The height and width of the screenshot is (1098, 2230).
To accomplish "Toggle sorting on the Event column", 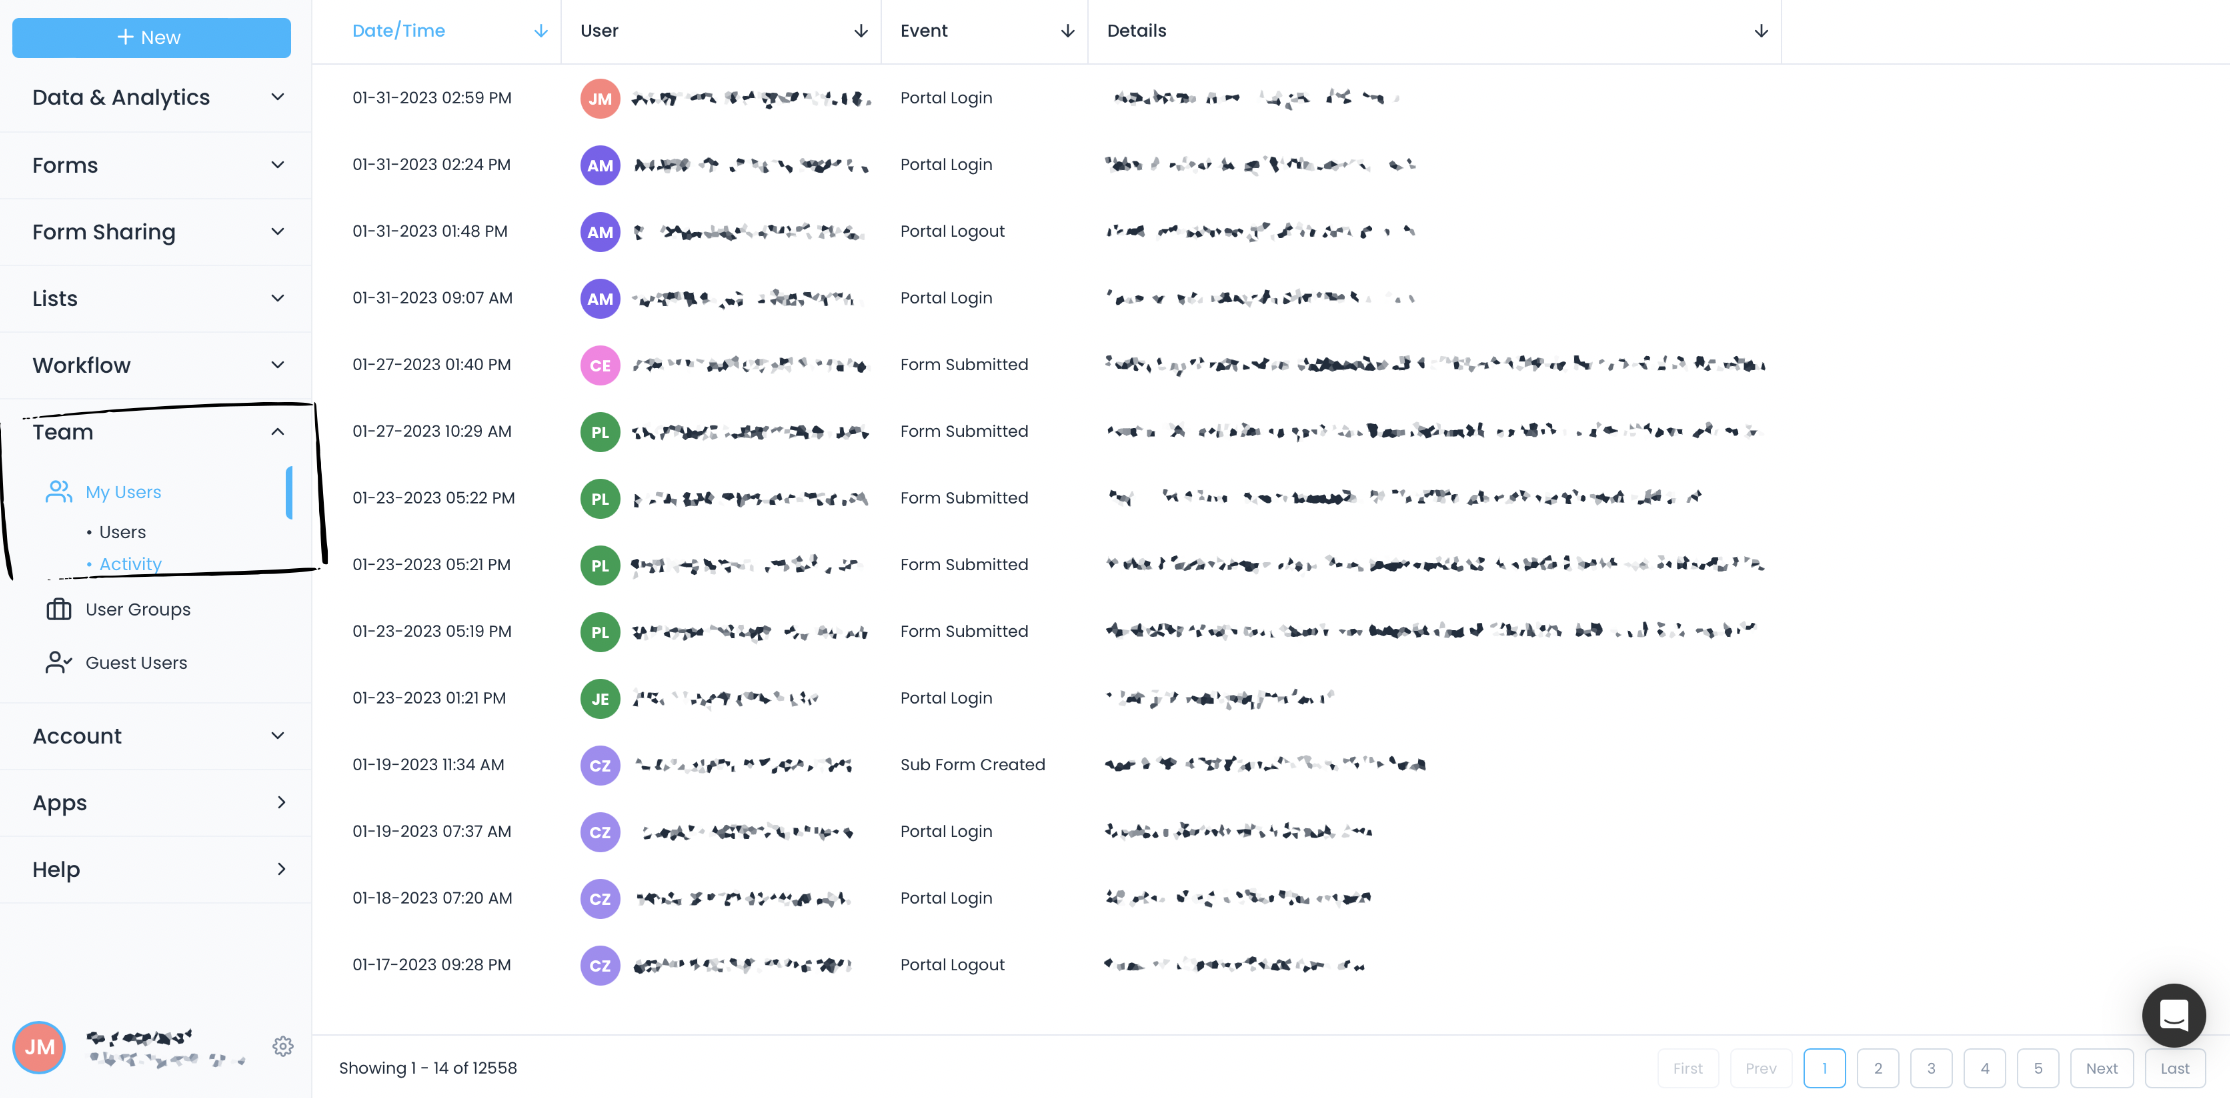I will (x=1066, y=31).
